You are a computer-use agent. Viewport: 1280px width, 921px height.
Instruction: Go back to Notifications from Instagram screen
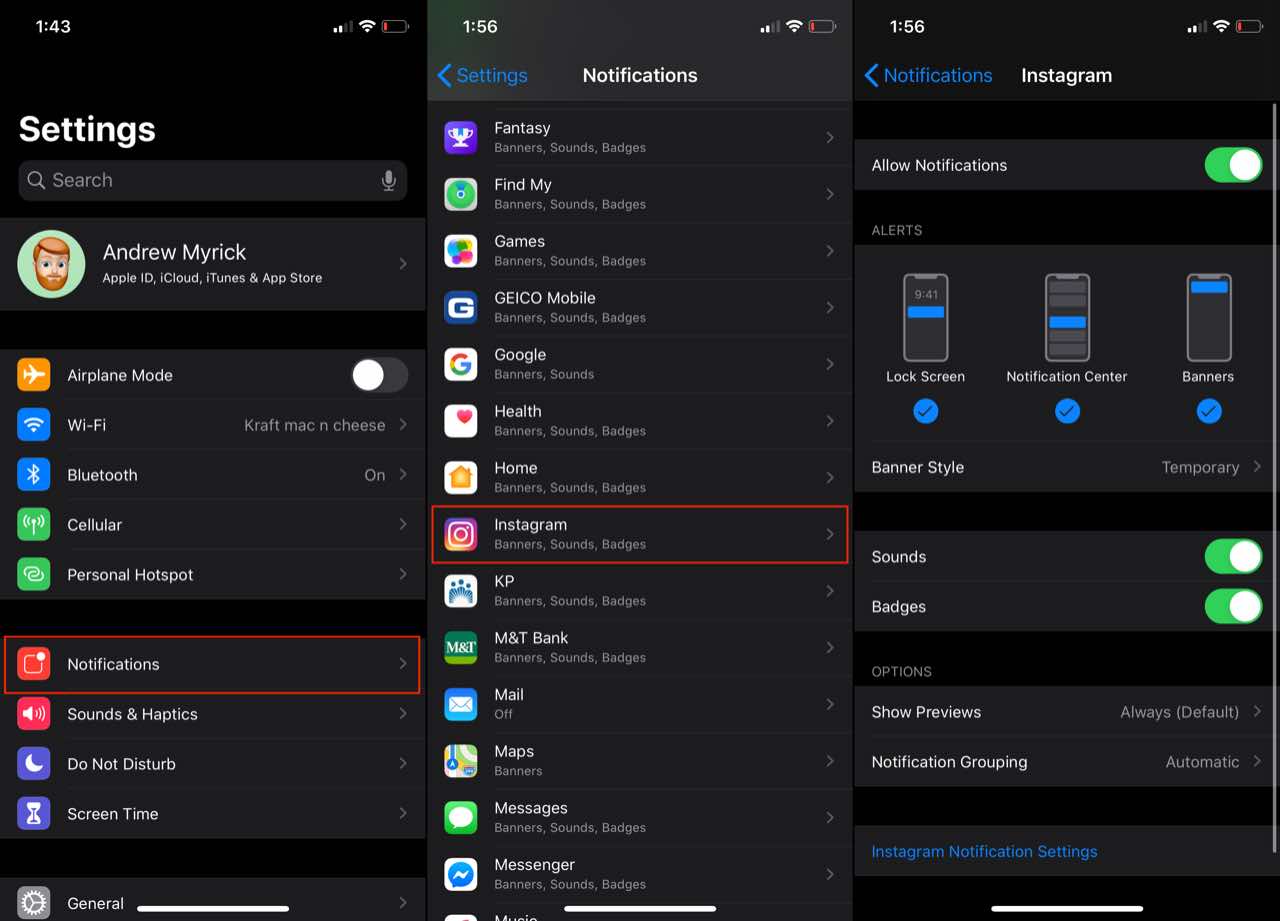[x=928, y=75]
